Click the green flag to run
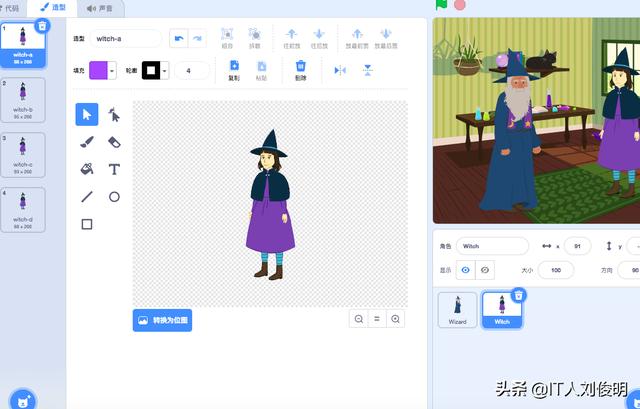Viewport: 640px width, 409px height. [440, 5]
